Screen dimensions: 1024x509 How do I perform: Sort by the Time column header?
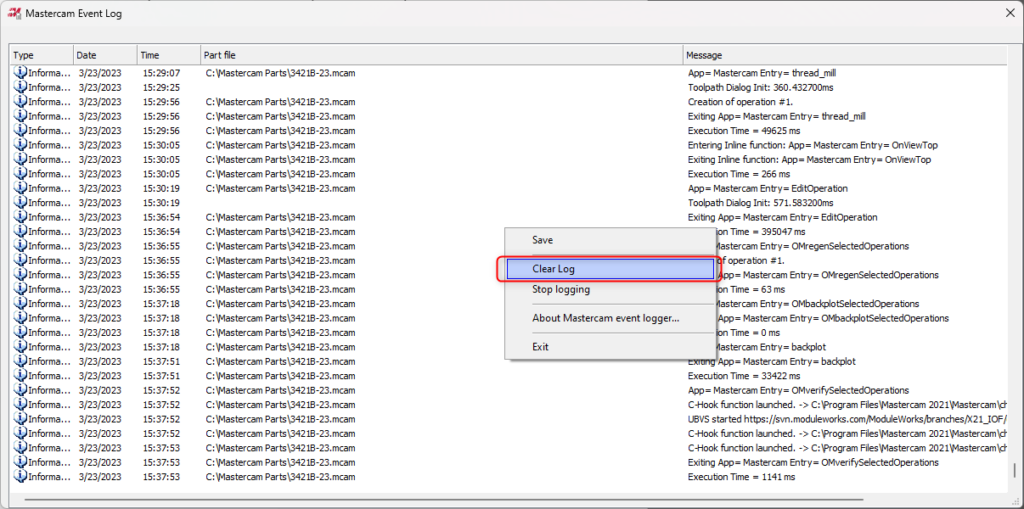pos(168,56)
